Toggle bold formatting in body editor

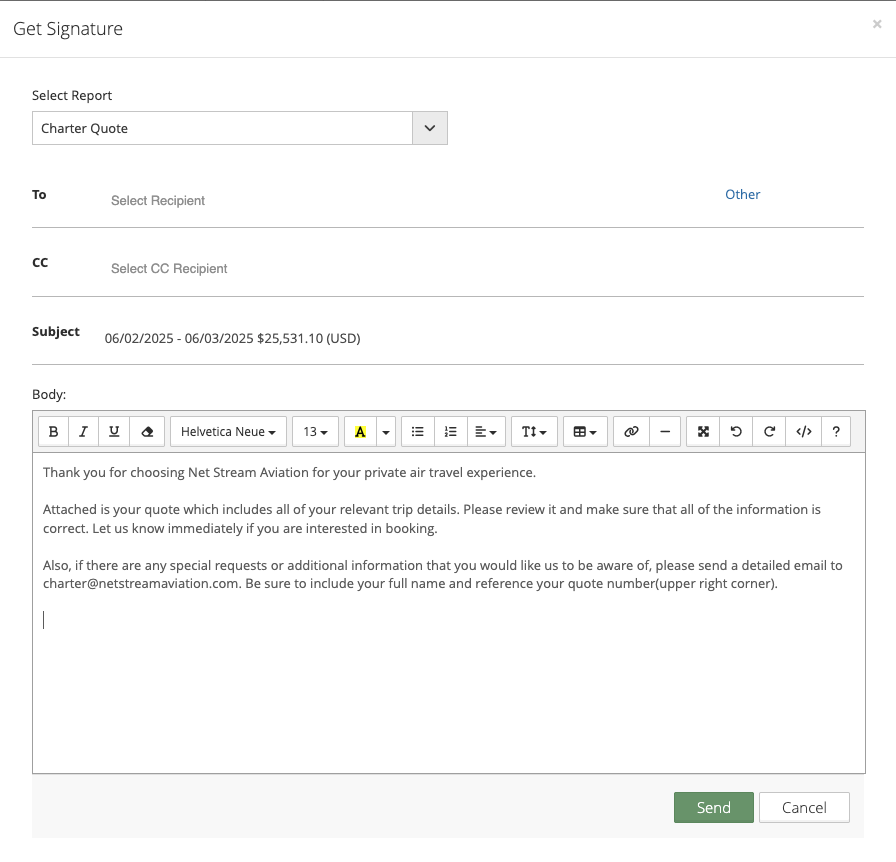[53, 432]
